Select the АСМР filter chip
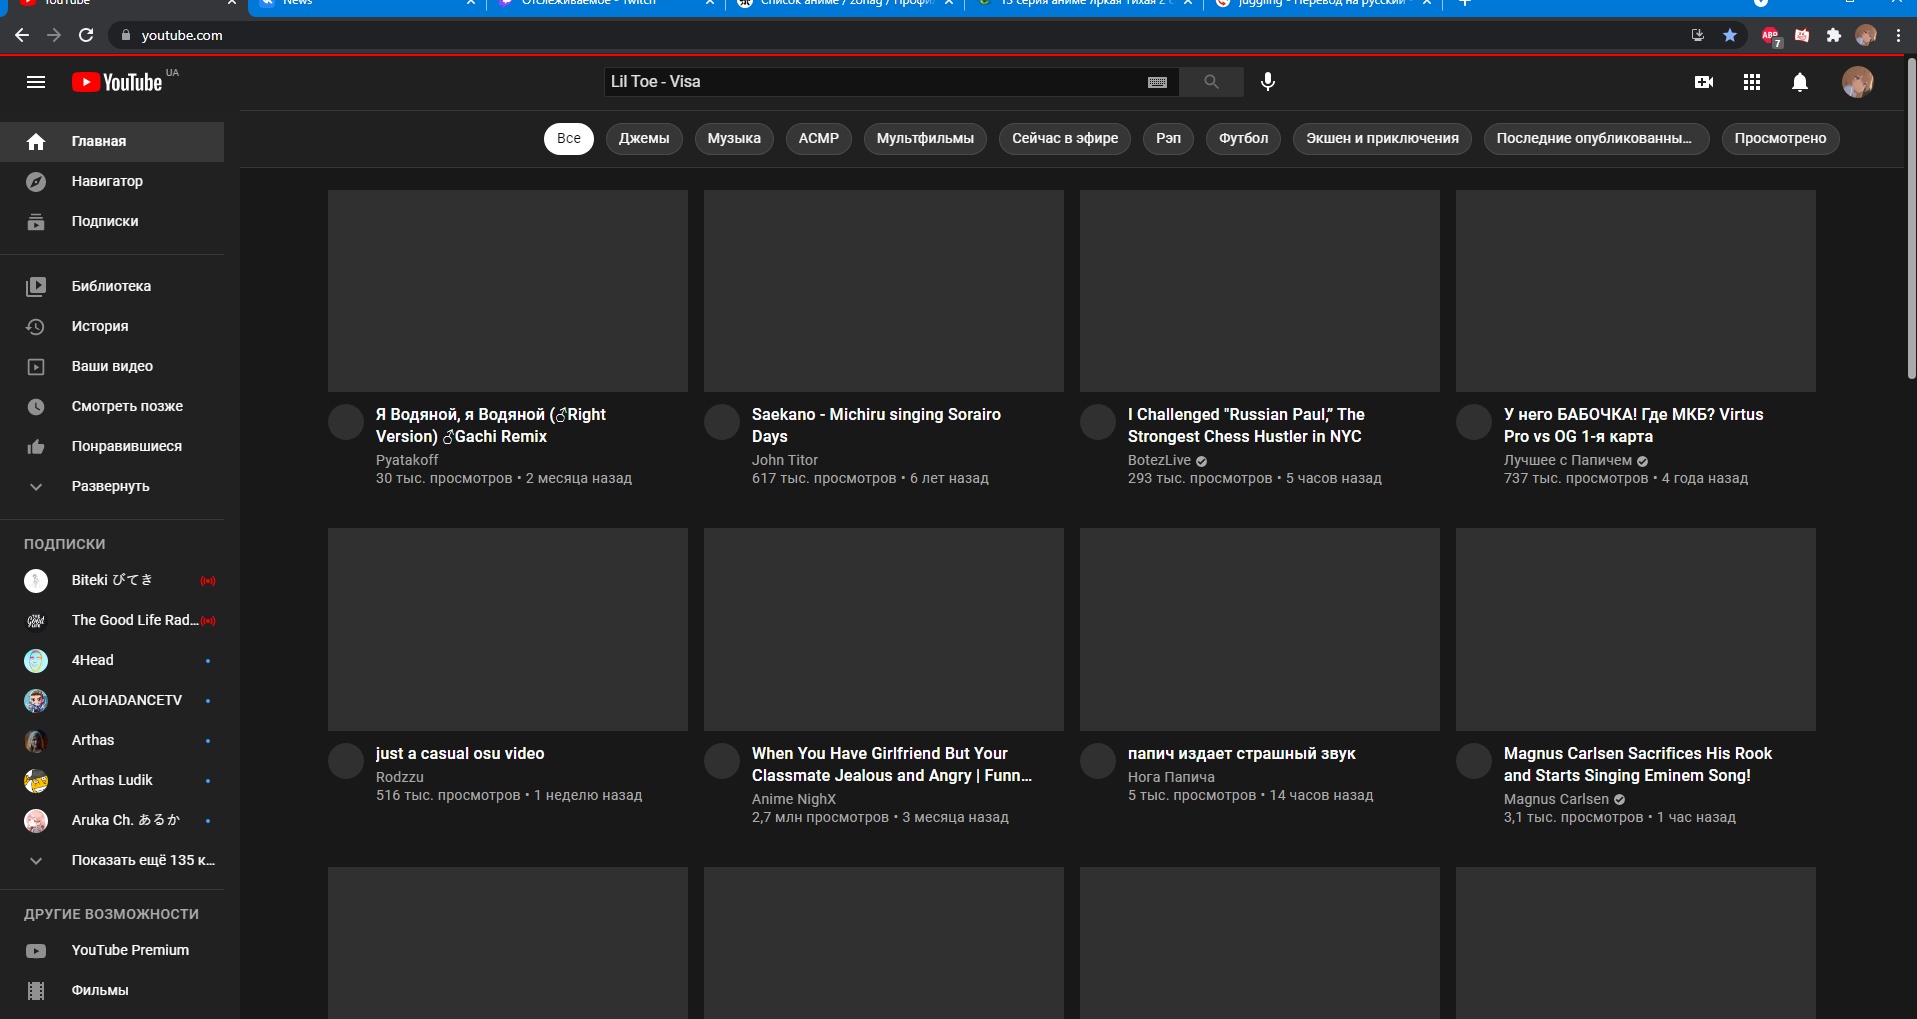1917x1019 pixels. [819, 138]
